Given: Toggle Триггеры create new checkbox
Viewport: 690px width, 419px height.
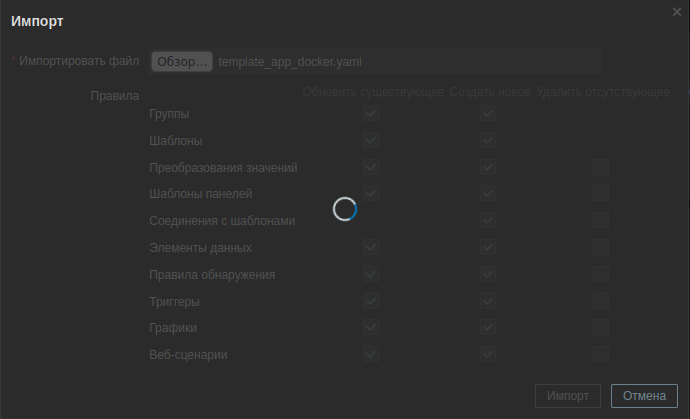Looking at the screenshot, I should [488, 301].
